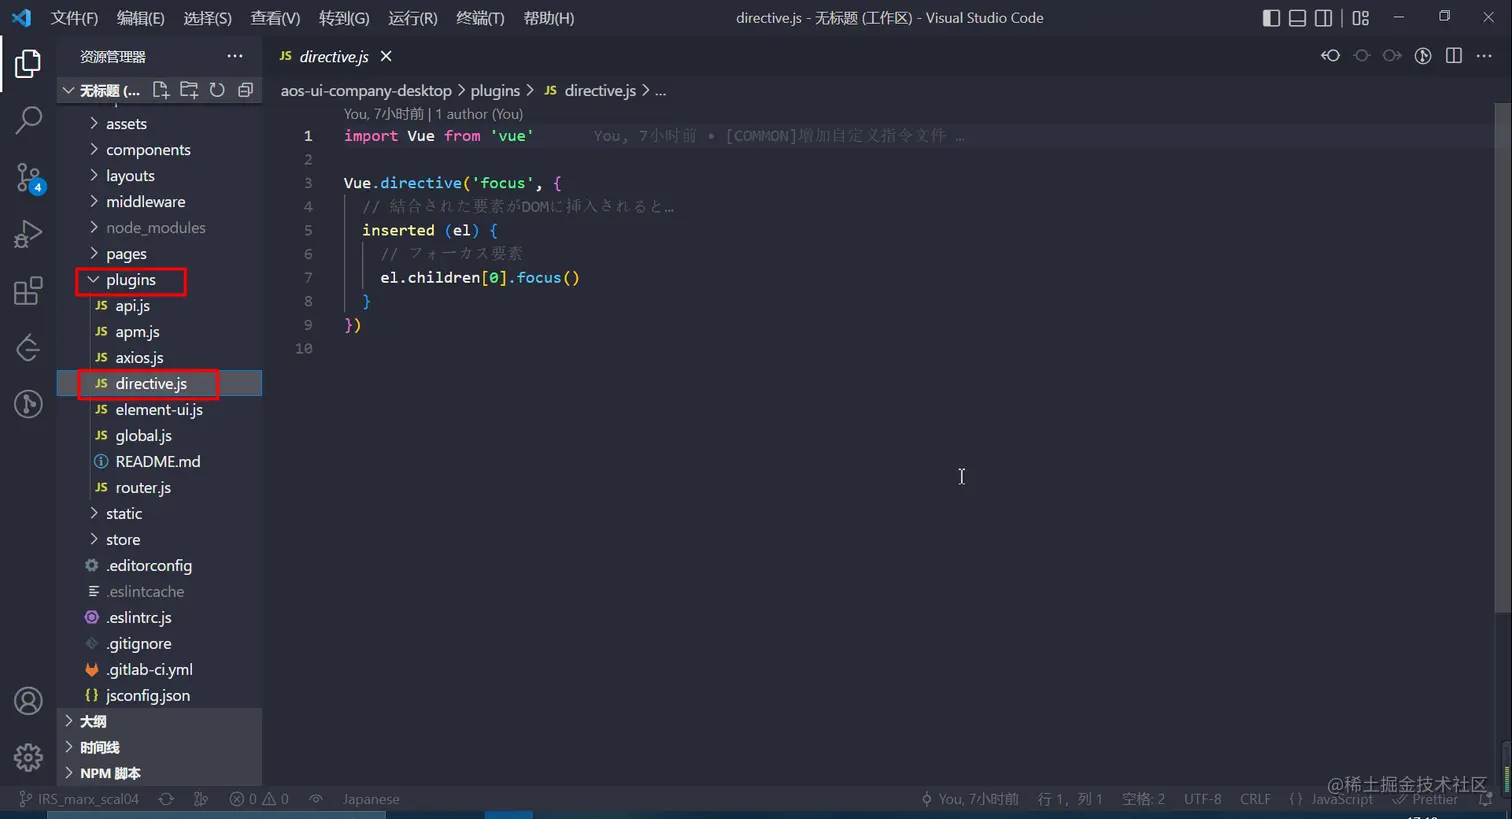Viewport: 1512px width, 819px height.
Task: Open the 终端(T) menu
Action: 480,18
